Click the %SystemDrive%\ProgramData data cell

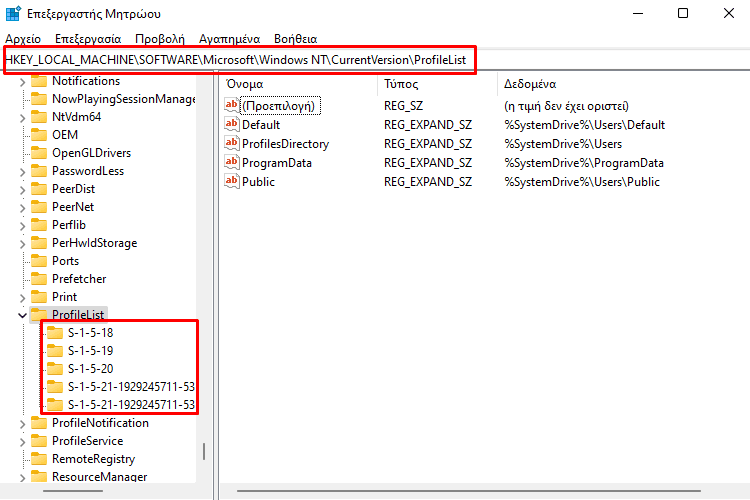[584, 163]
